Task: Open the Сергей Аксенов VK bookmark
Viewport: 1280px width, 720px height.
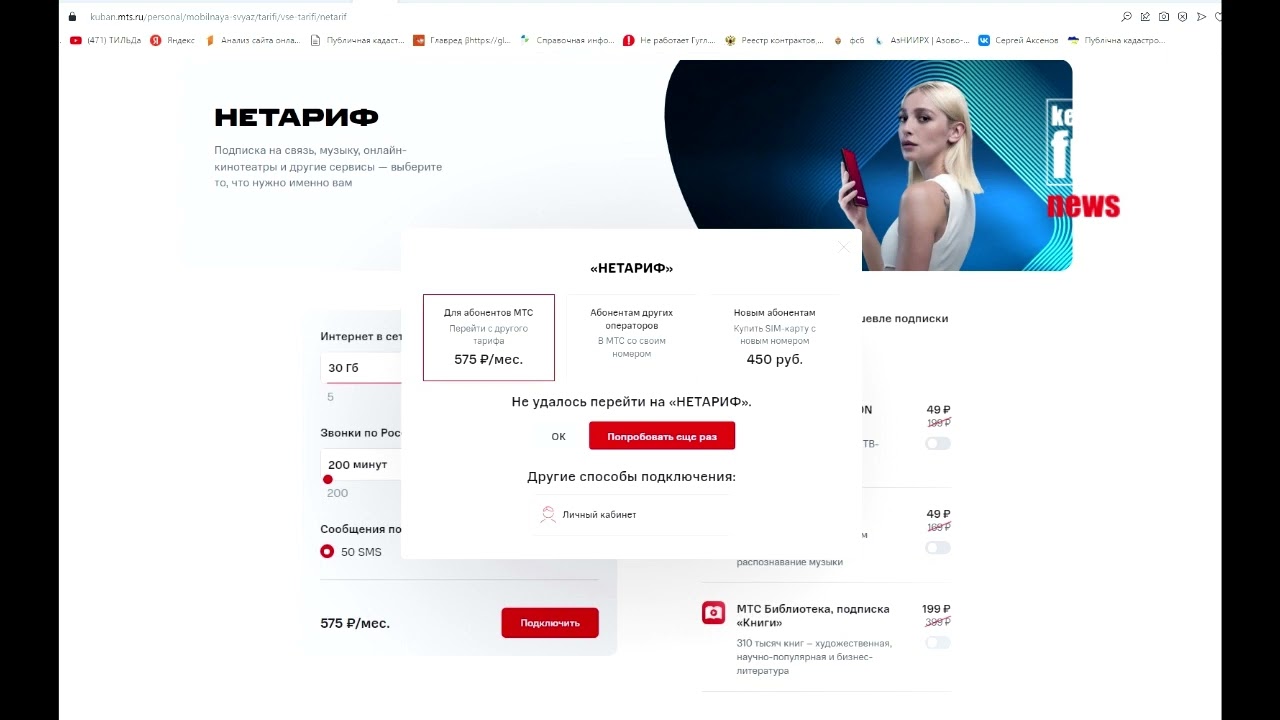Action: pyautogui.click(x=1018, y=40)
